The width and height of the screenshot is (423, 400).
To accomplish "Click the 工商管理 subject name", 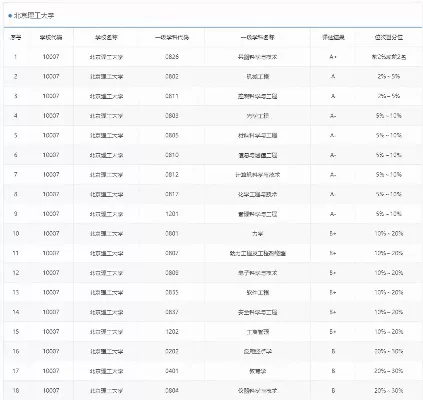I will (x=257, y=332).
